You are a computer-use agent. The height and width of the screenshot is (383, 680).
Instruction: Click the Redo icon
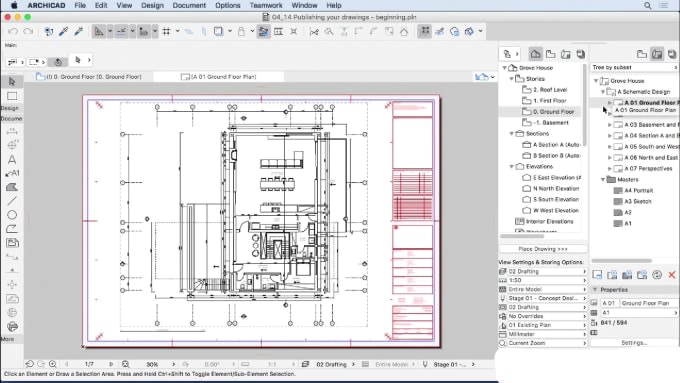coord(28,31)
